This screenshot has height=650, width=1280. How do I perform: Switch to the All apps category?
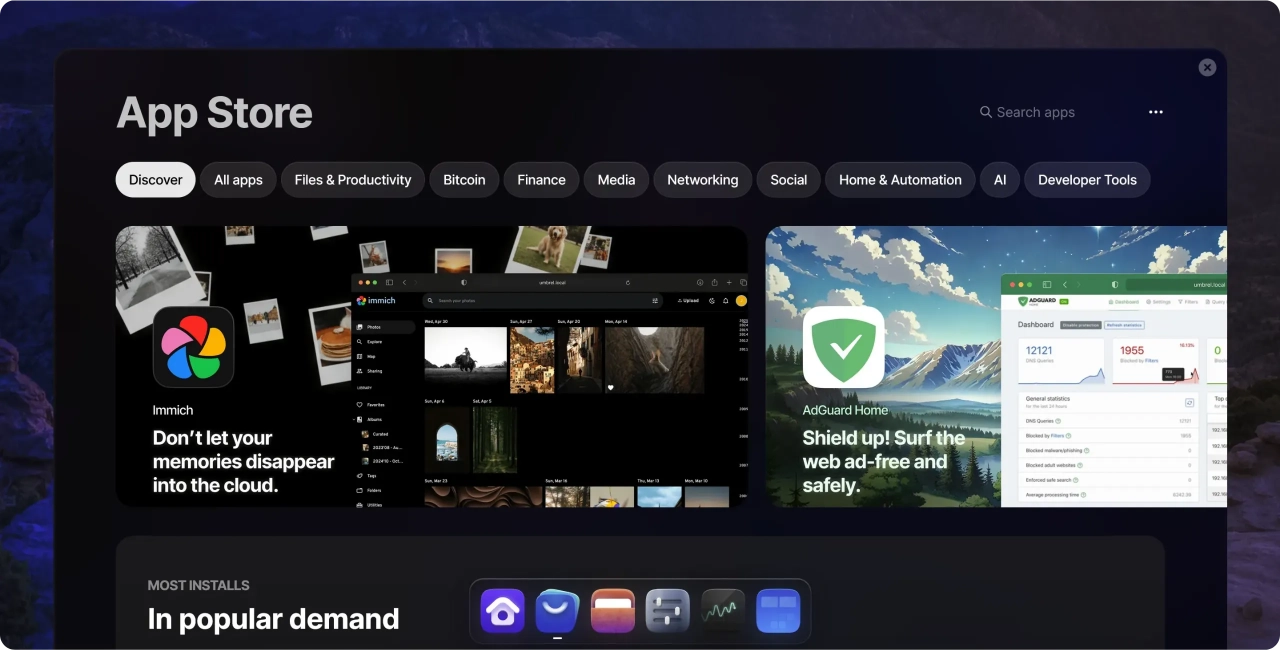tap(238, 180)
